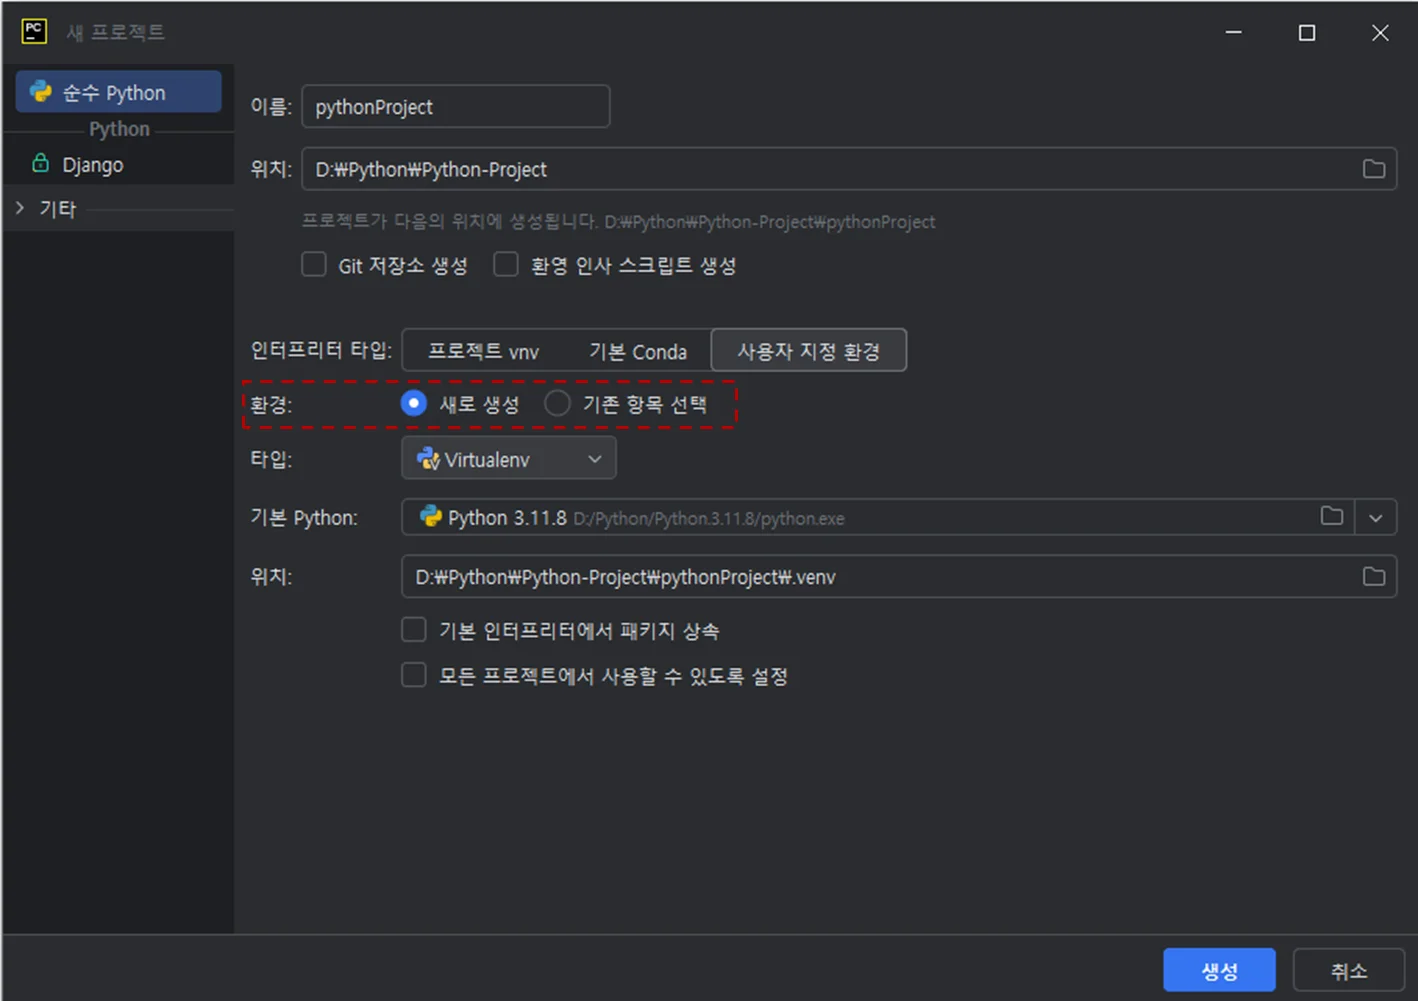Image resolution: width=1418 pixels, height=1001 pixels.
Task: Choose the 기존 항목 선택 radio button
Action: 557,403
